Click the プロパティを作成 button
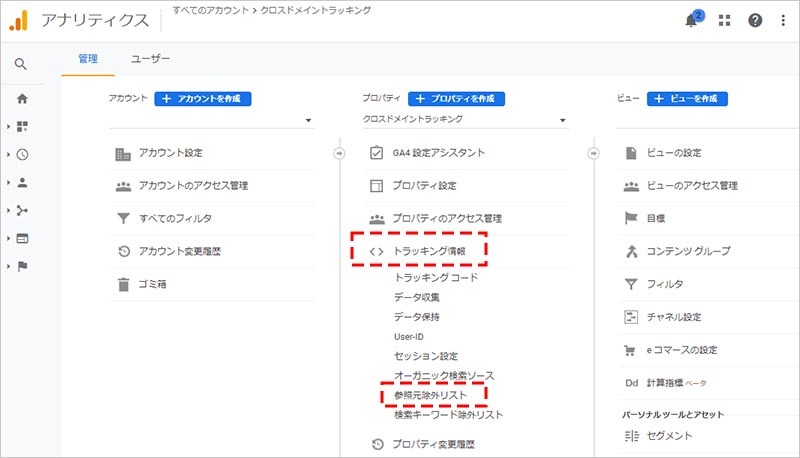Screen dimensions: 800x458 (456, 99)
